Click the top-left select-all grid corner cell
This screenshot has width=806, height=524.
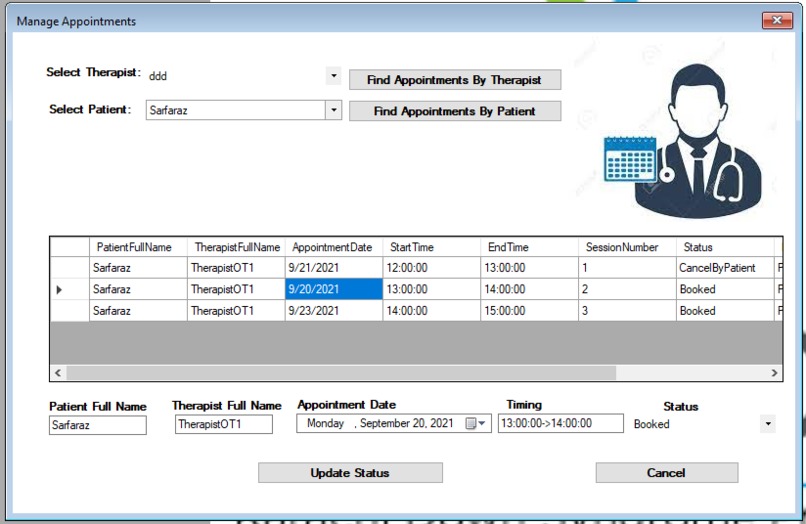70,247
